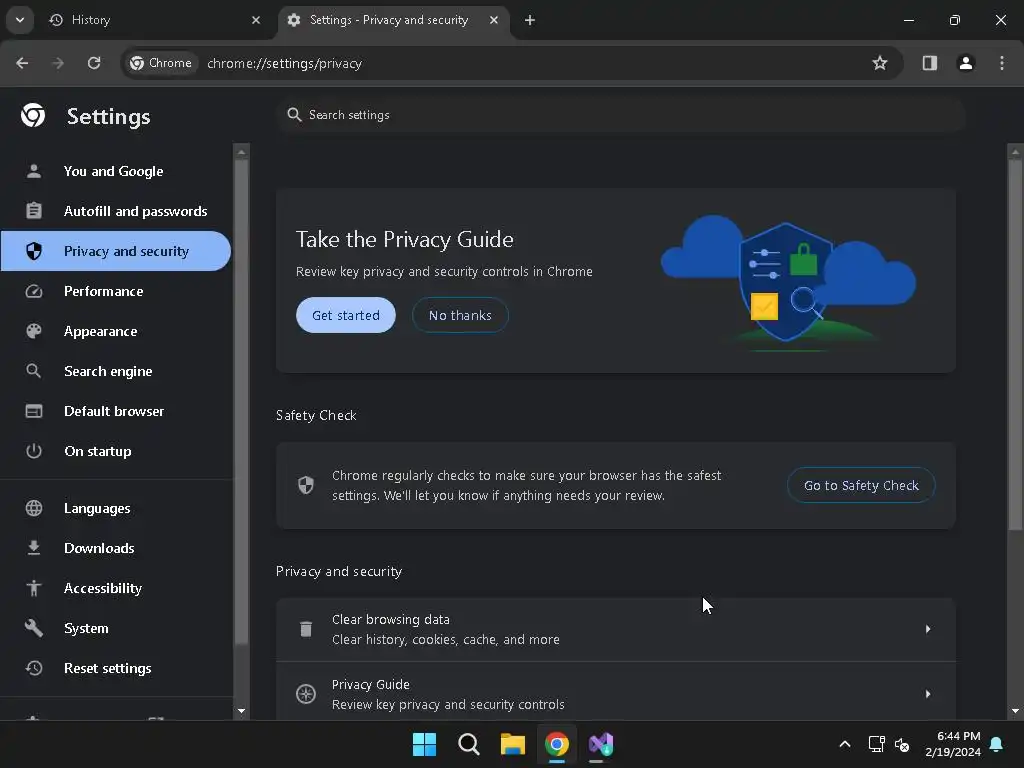
Task: Open Performance settings
Action: pyautogui.click(x=115, y=291)
